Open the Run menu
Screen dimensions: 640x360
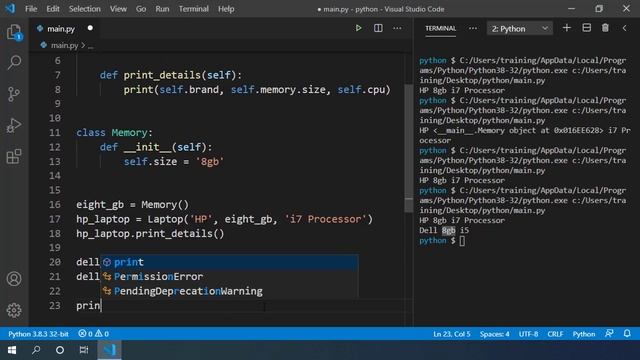click(x=162, y=9)
